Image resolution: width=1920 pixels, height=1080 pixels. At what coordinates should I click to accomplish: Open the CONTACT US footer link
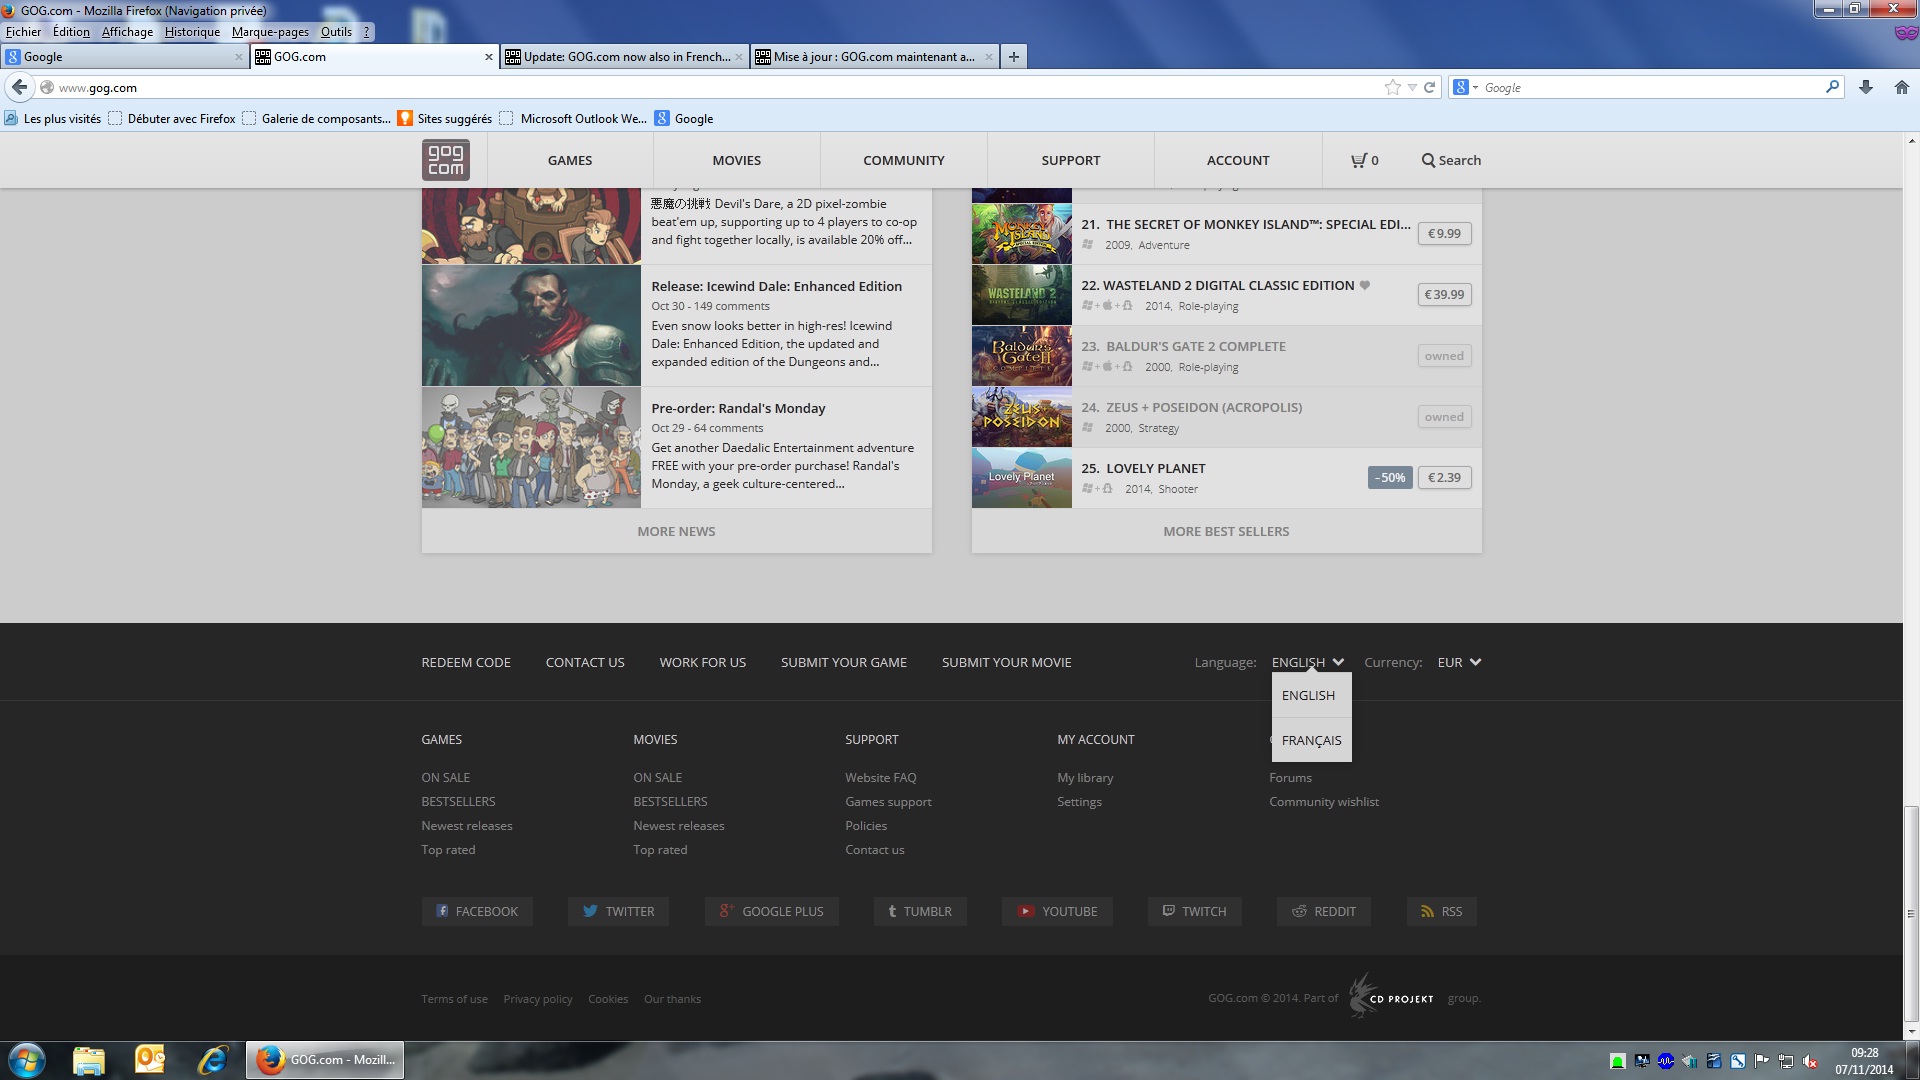coord(585,662)
